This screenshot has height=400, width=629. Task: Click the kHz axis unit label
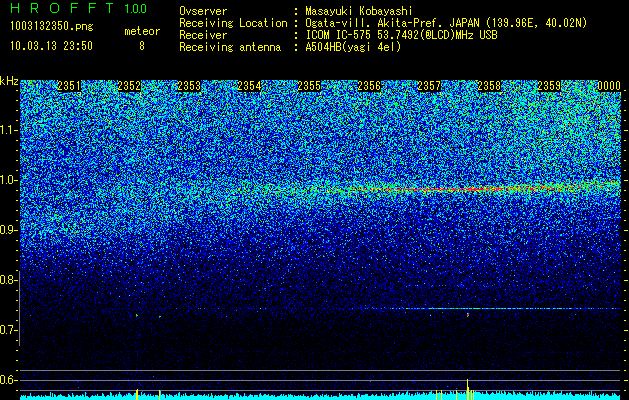pos(9,81)
